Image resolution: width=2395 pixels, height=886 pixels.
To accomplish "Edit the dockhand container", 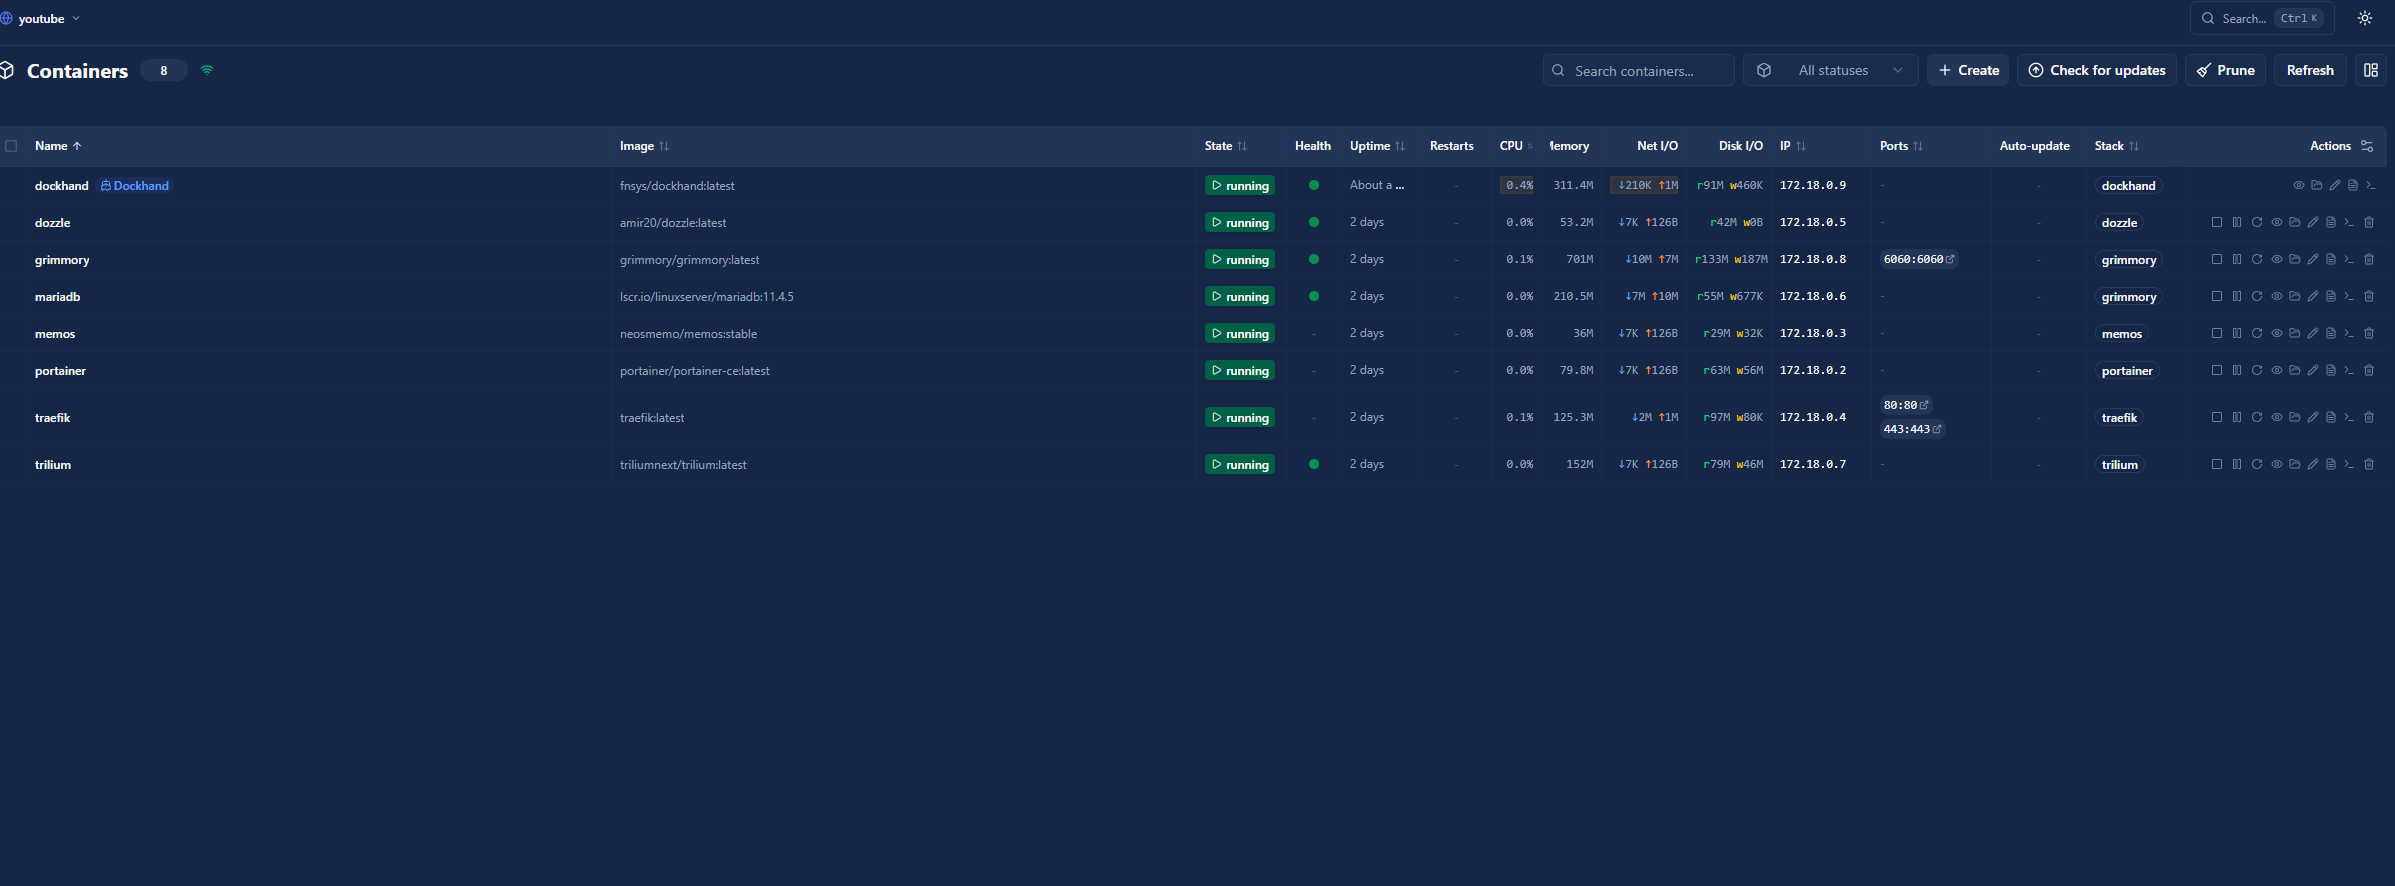I will click(2335, 185).
